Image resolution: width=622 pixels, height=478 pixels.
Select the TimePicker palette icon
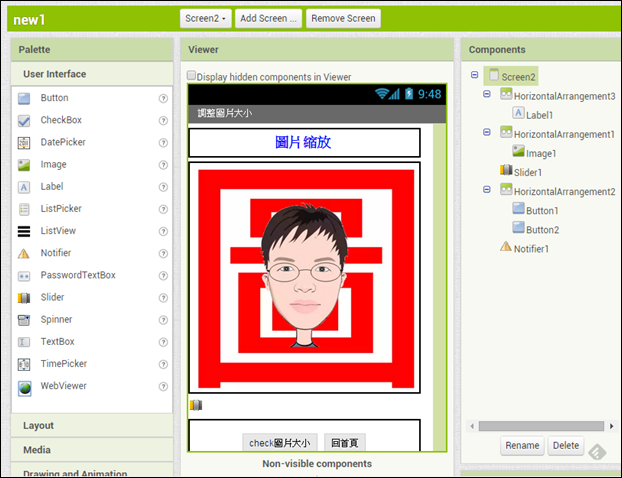coord(24,364)
